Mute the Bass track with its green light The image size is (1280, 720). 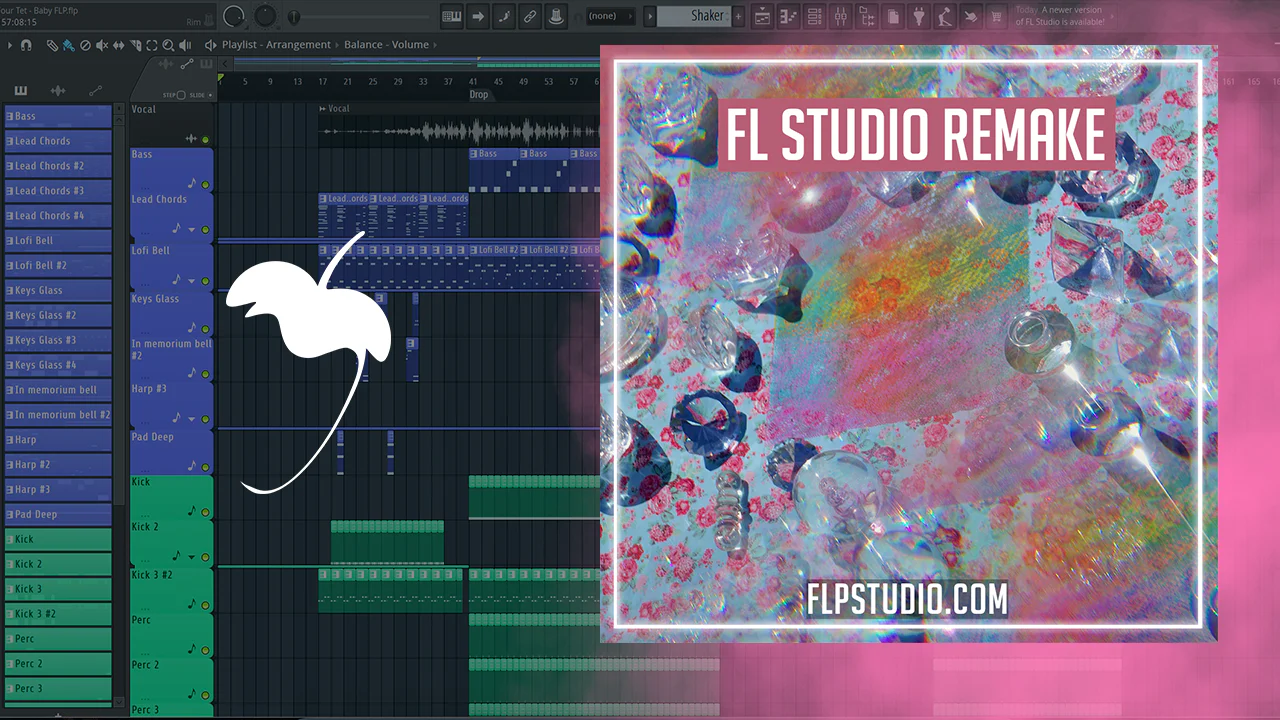pyautogui.click(x=206, y=185)
